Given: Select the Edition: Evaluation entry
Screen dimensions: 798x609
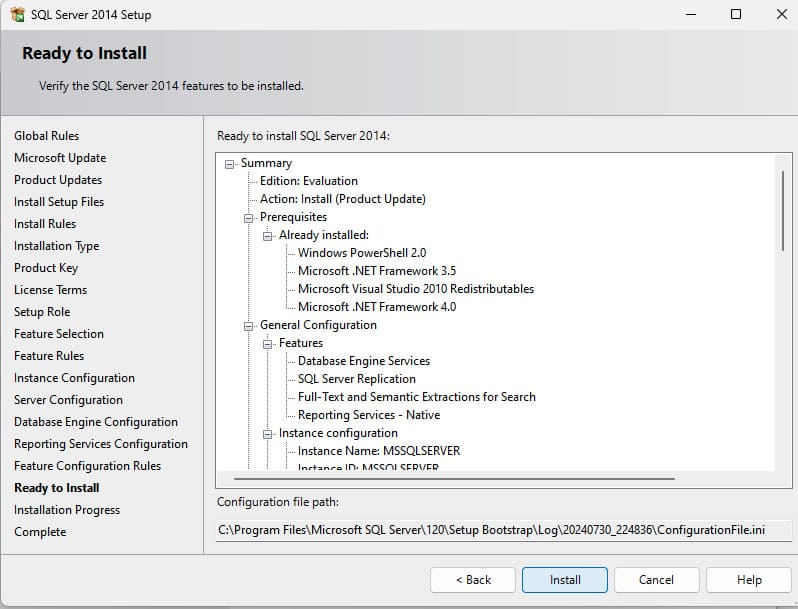Looking at the screenshot, I should coord(308,181).
